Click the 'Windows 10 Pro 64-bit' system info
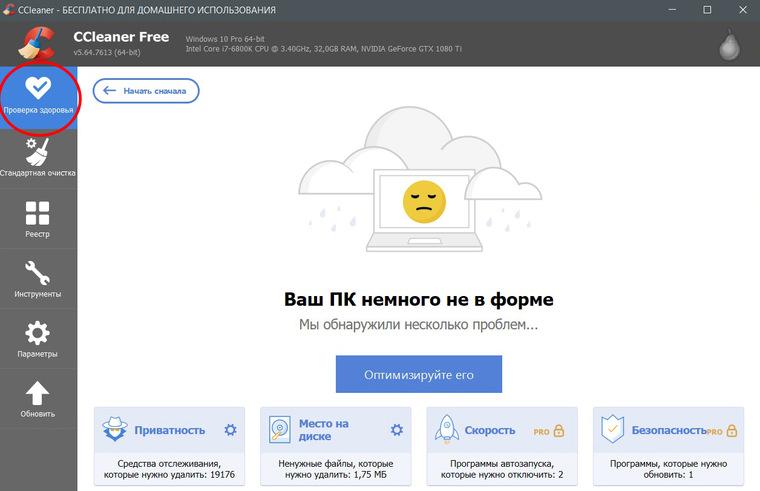This screenshot has width=760, height=491. (x=225, y=39)
